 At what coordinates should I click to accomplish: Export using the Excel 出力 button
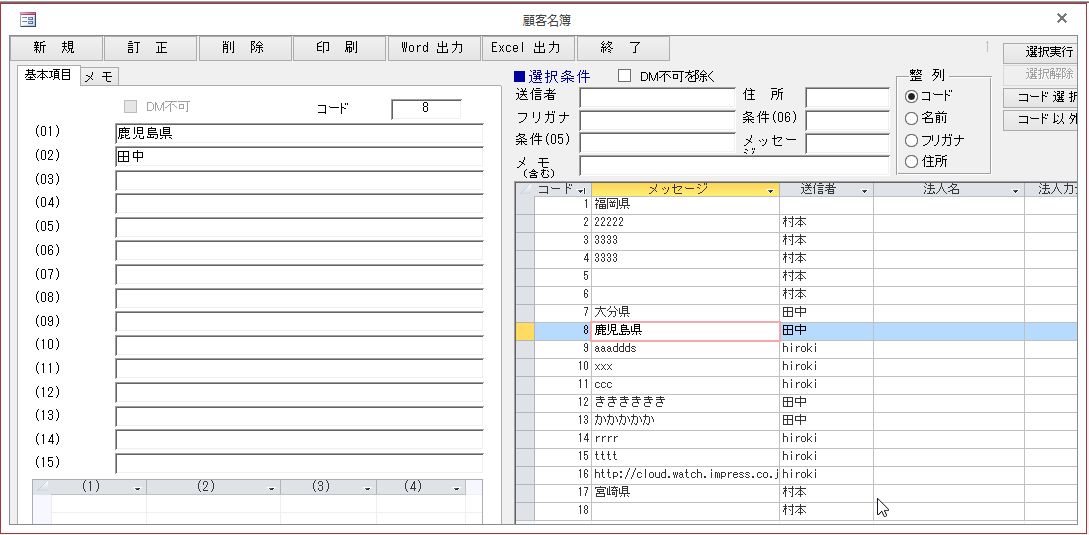click(526, 48)
